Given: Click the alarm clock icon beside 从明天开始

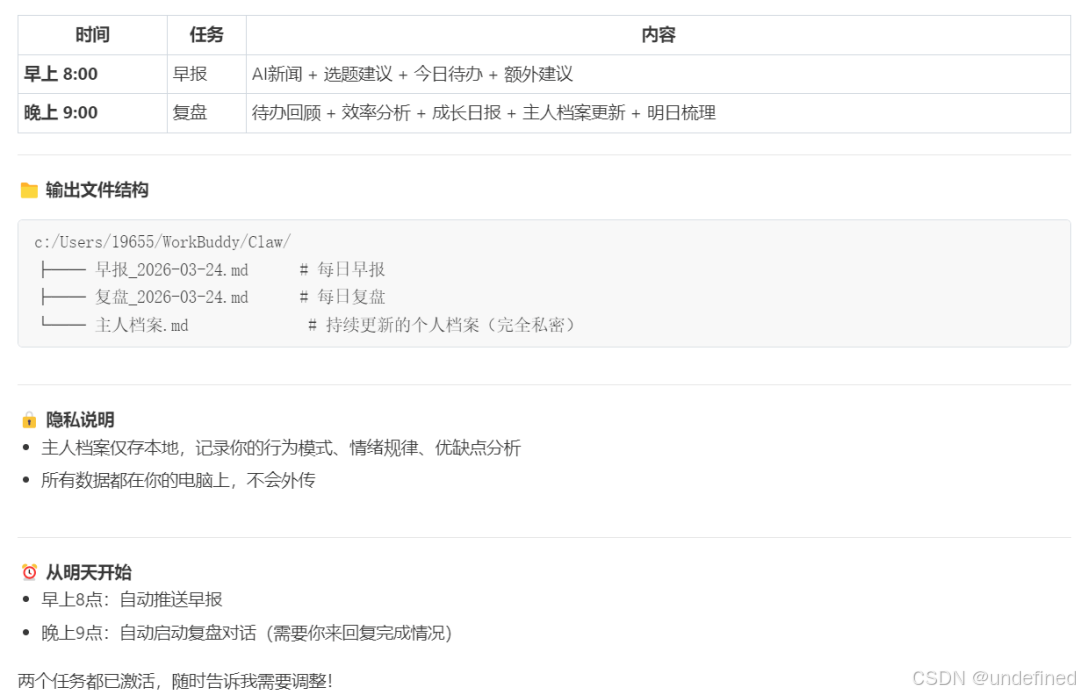Looking at the screenshot, I should (29, 572).
